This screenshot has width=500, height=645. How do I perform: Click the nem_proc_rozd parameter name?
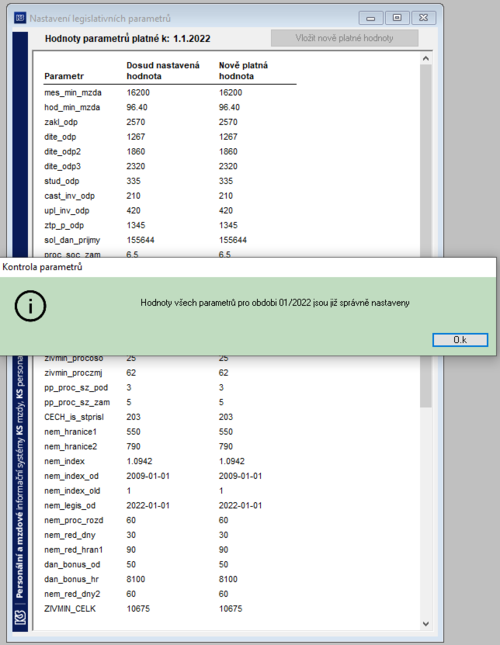[x=74, y=521]
